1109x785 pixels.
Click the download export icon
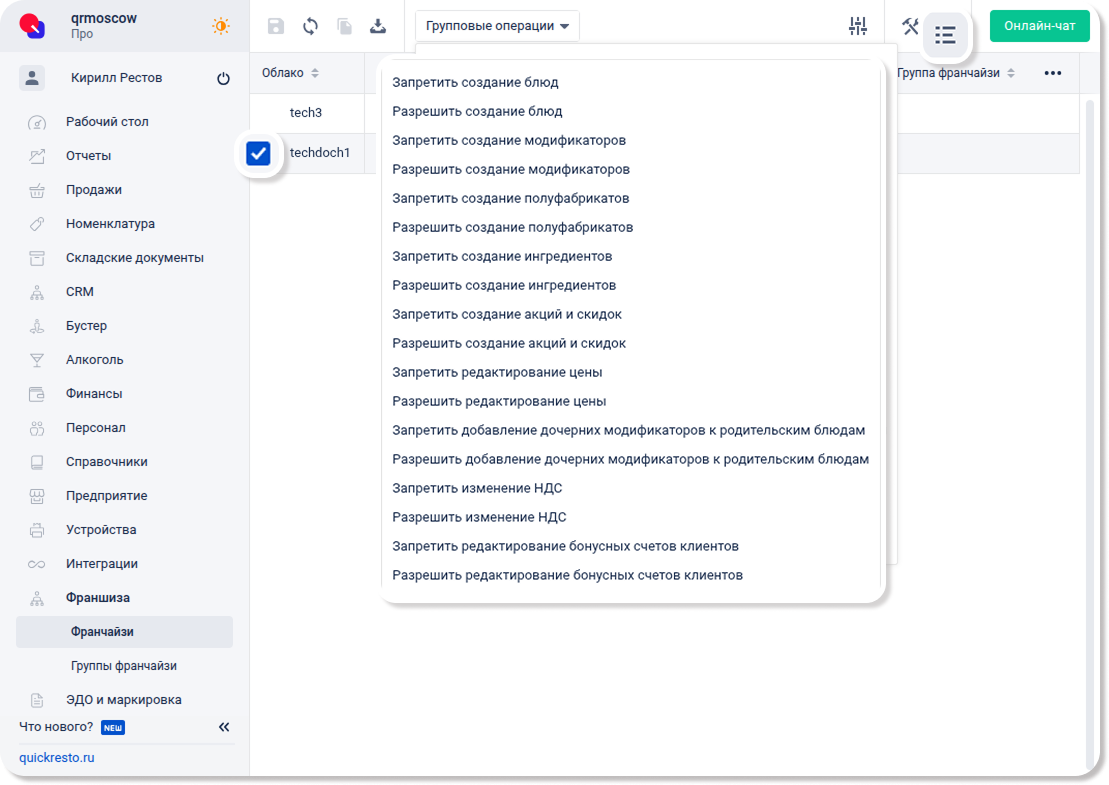pyautogui.click(x=378, y=27)
